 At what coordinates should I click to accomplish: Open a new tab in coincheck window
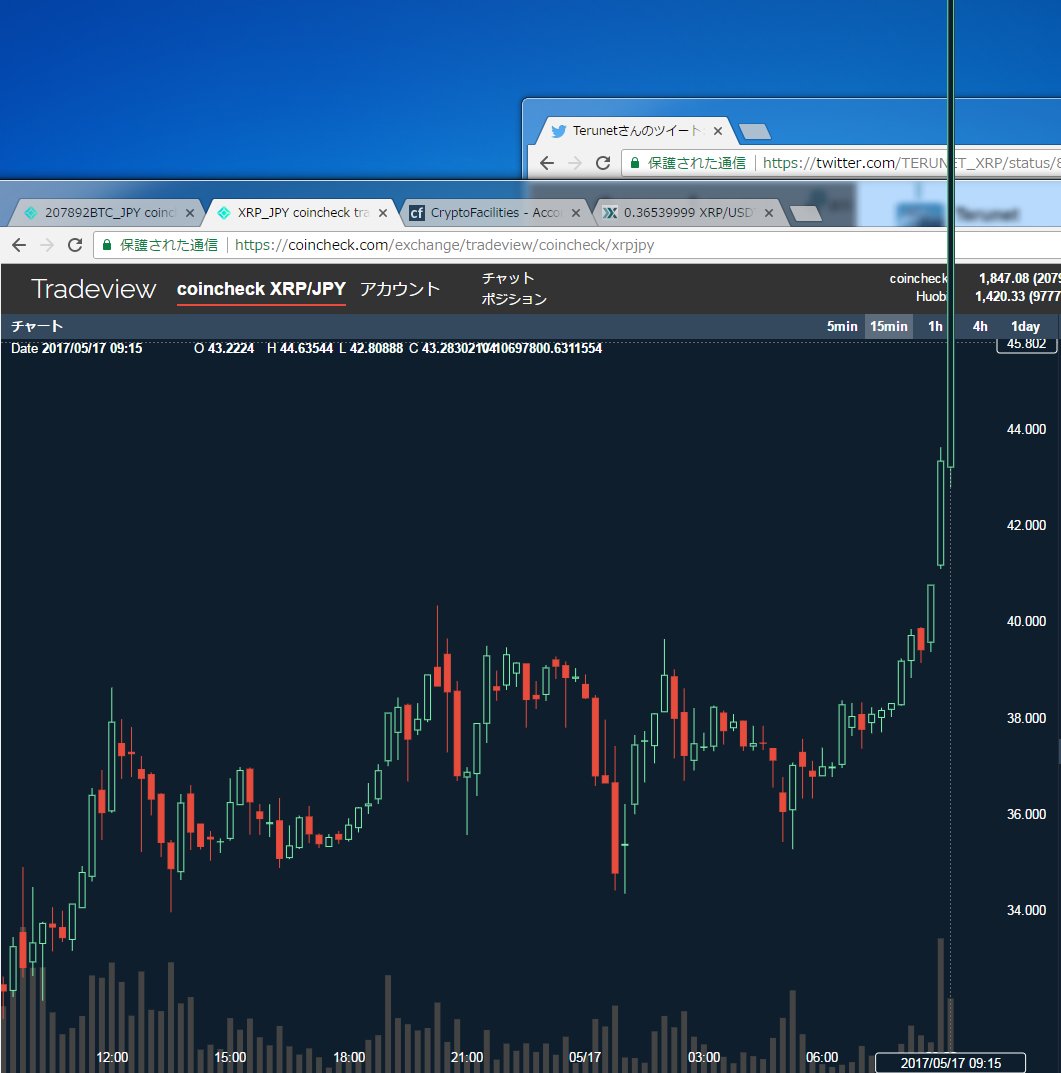pyautogui.click(x=806, y=214)
